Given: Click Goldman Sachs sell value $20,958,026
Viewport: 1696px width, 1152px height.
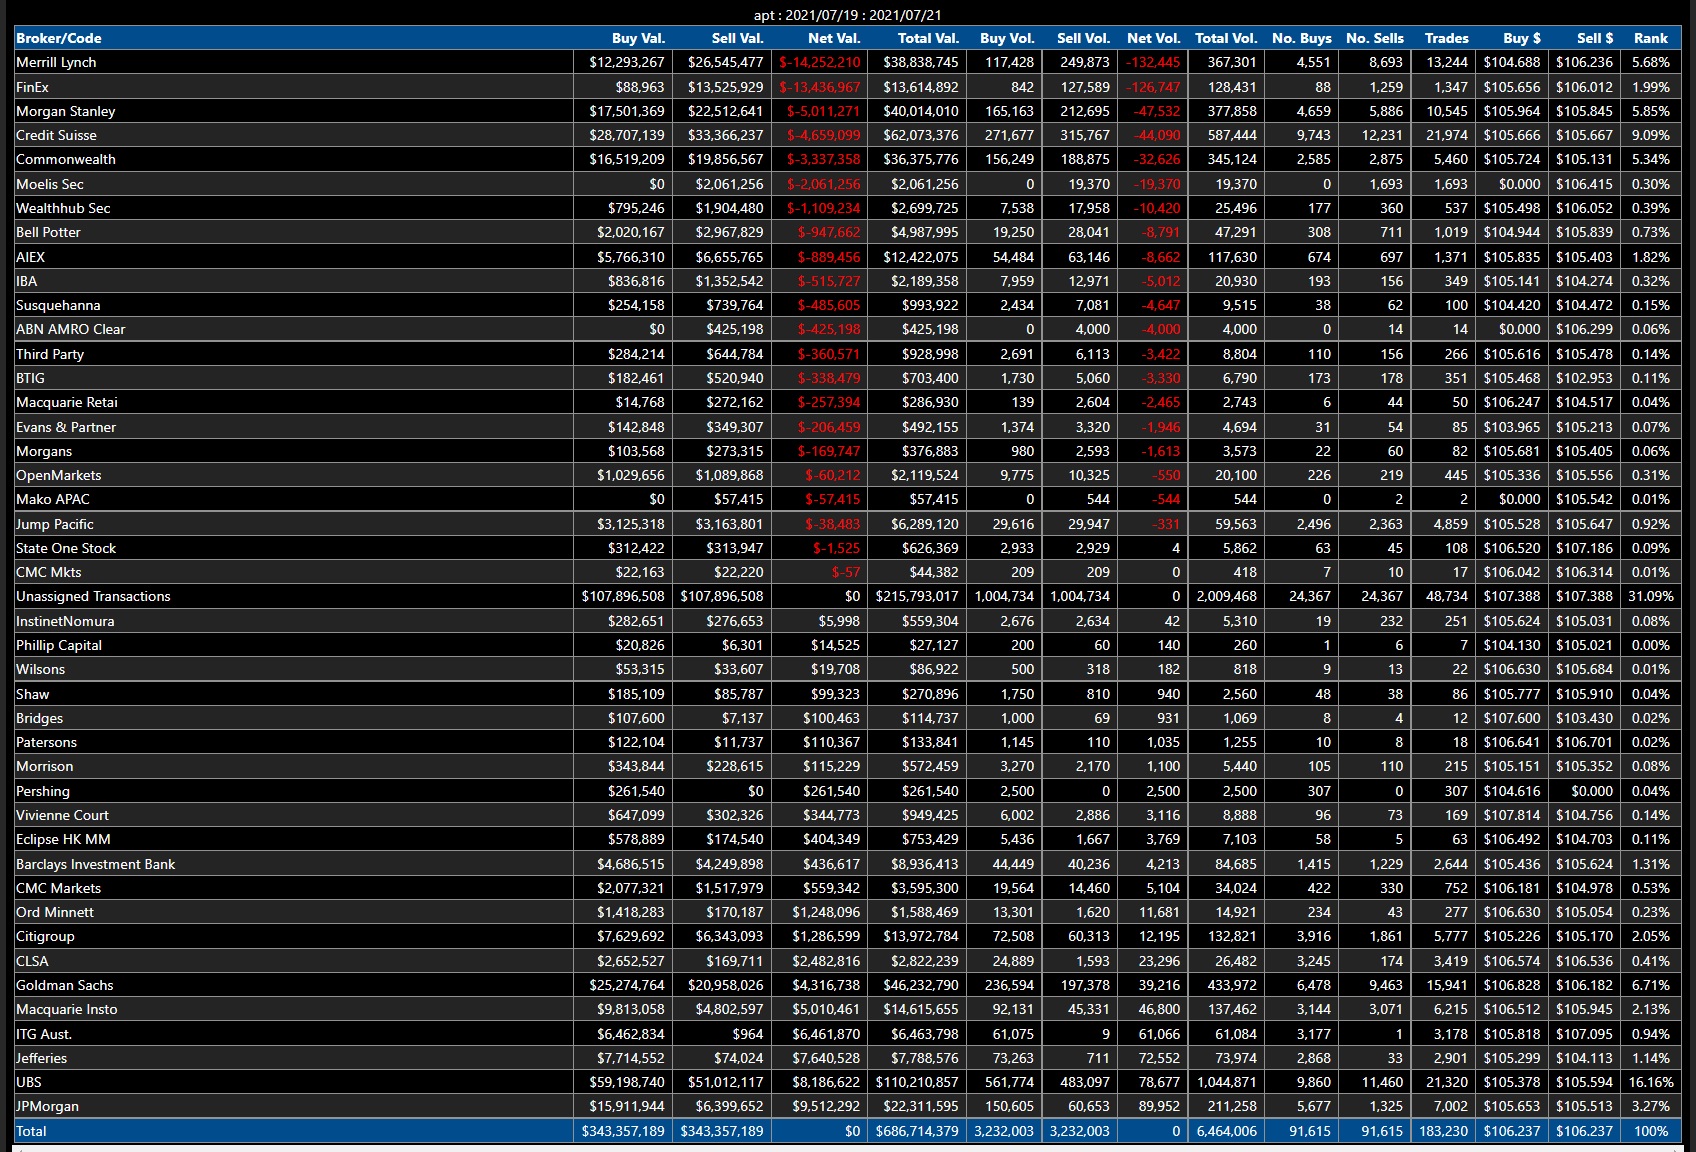Looking at the screenshot, I should (x=725, y=985).
